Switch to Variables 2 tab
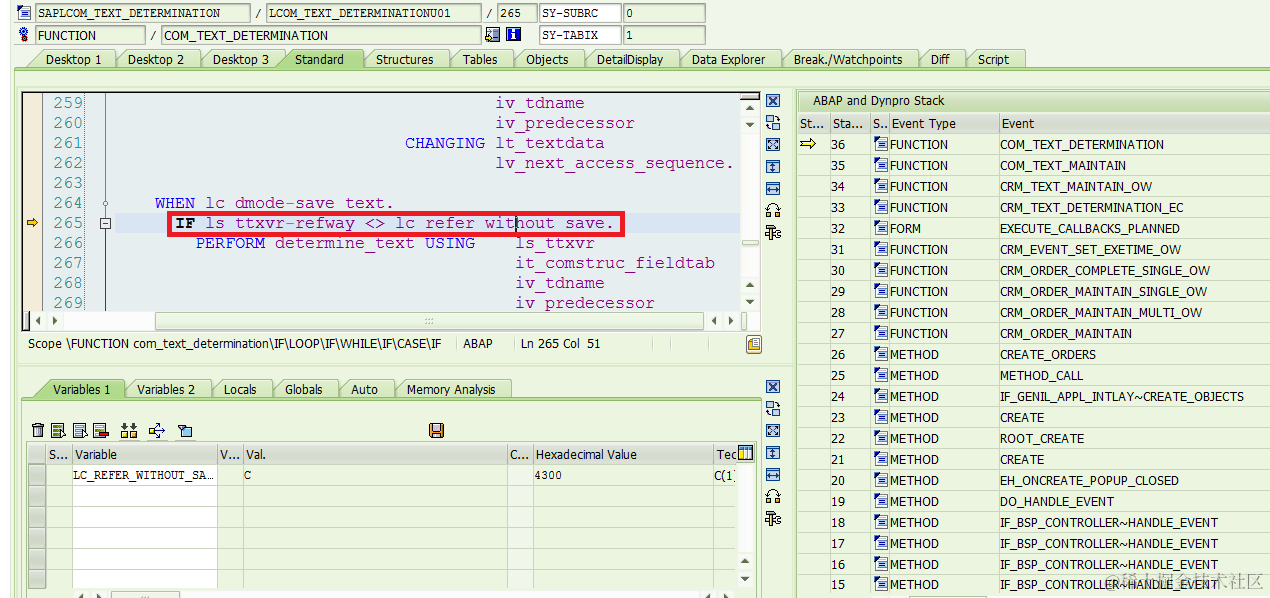Screen dimensions: 1270x598 [166, 389]
